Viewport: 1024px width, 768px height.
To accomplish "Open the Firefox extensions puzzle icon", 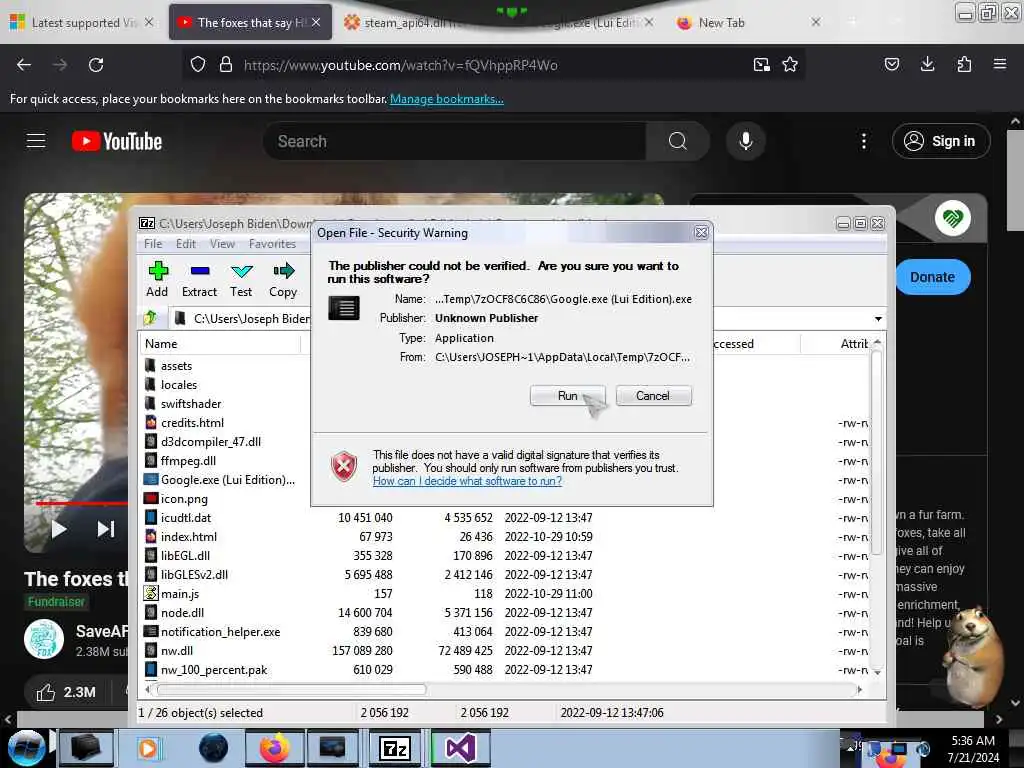I will coord(964,65).
